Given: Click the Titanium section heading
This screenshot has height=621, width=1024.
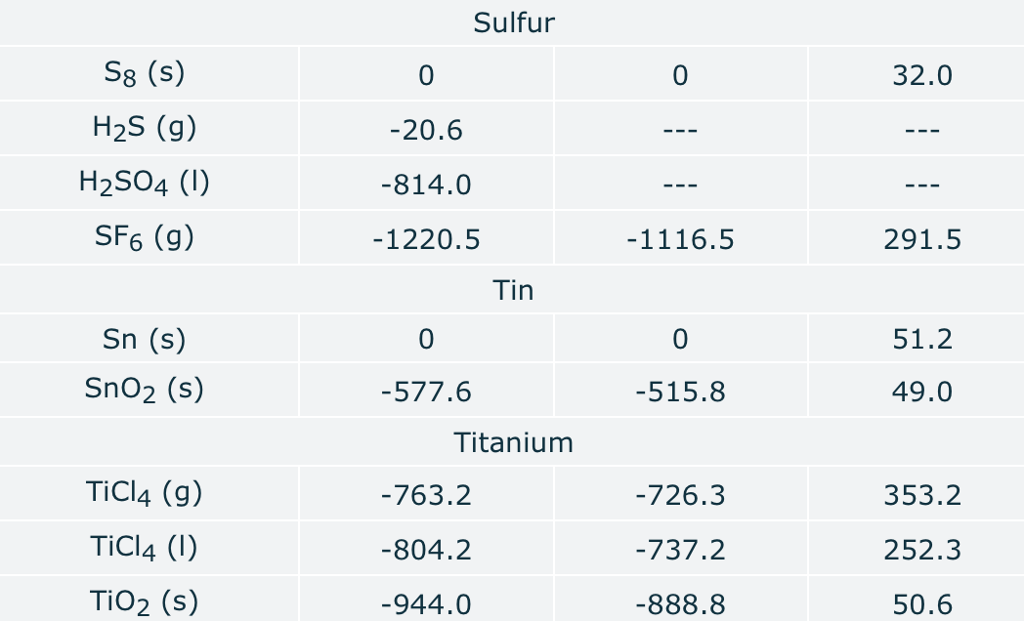Looking at the screenshot, I should 513,442.
